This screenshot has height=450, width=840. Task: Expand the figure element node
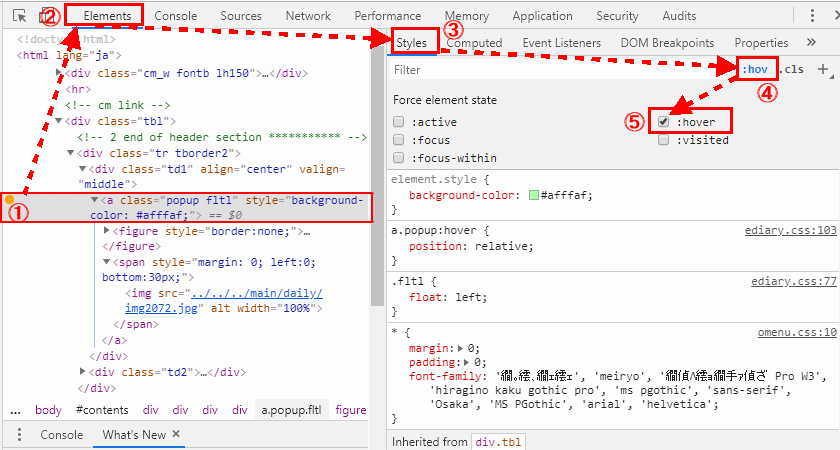coord(109,231)
